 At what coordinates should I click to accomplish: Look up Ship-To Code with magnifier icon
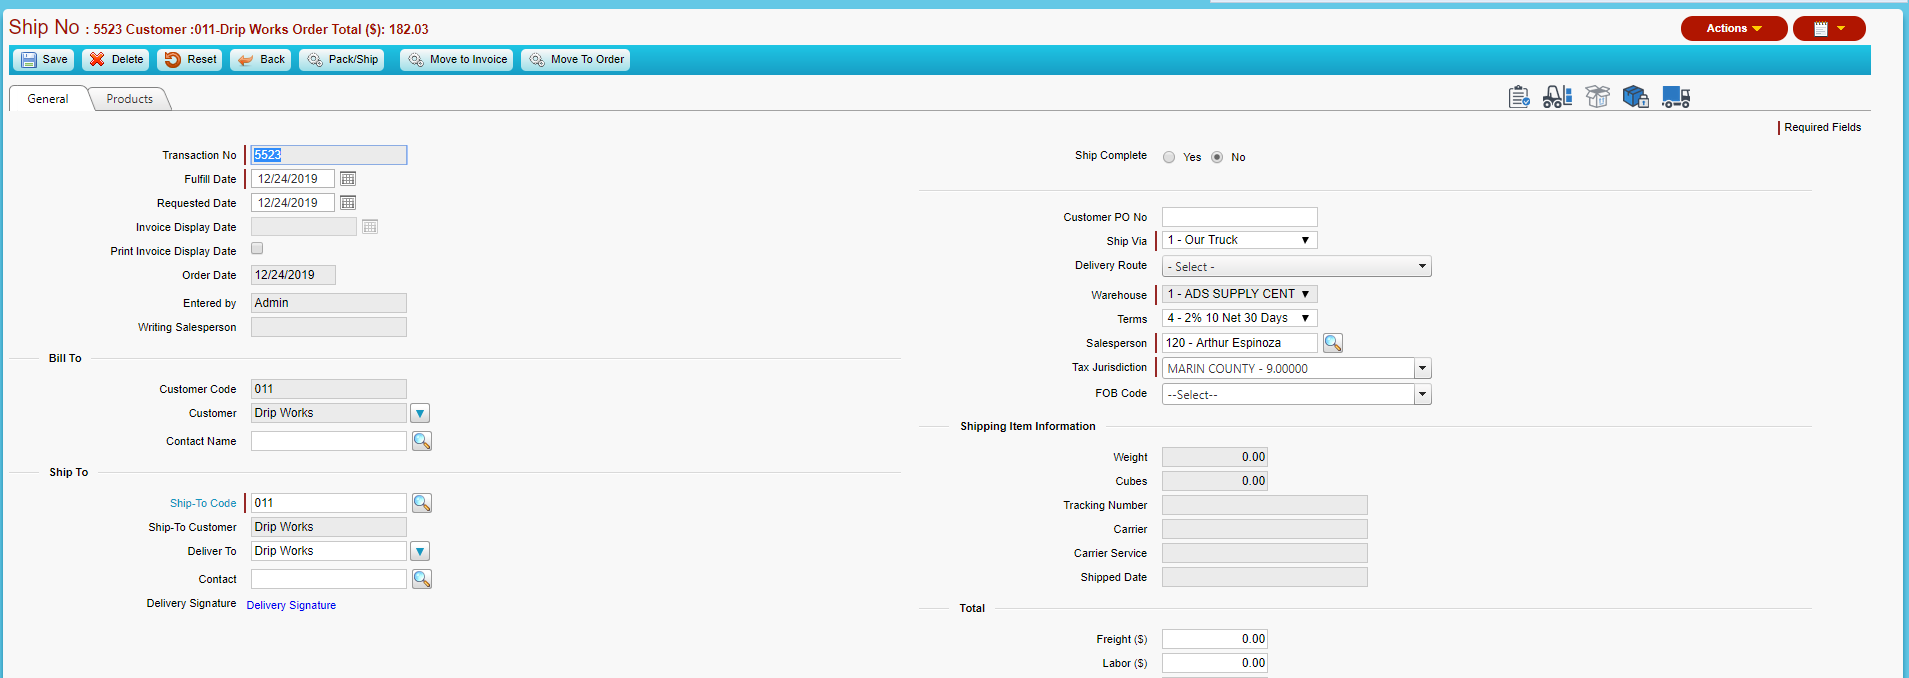[422, 503]
